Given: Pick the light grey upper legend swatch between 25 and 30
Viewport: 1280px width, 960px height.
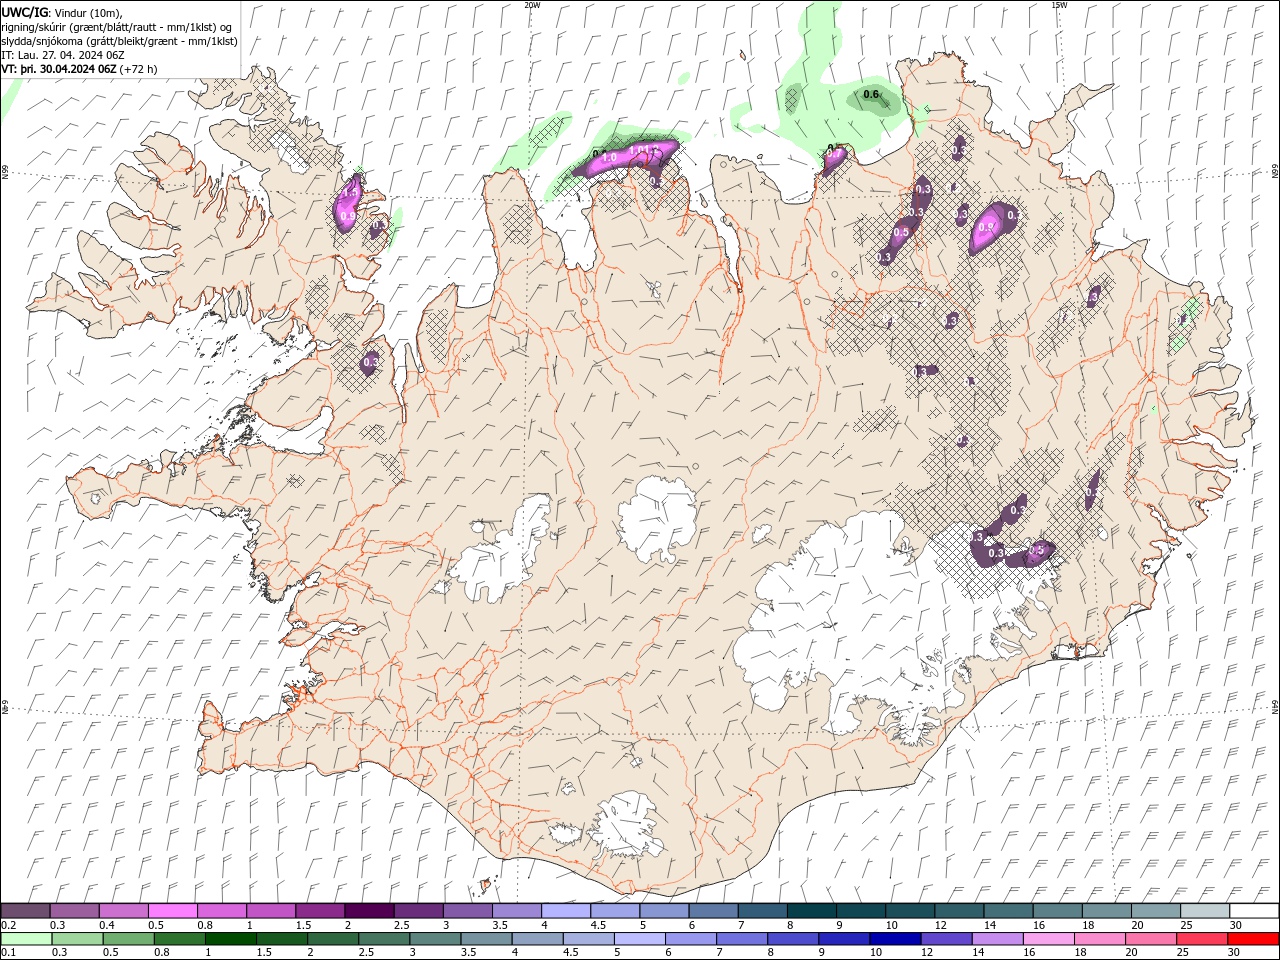Looking at the screenshot, I should tap(1204, 911).
